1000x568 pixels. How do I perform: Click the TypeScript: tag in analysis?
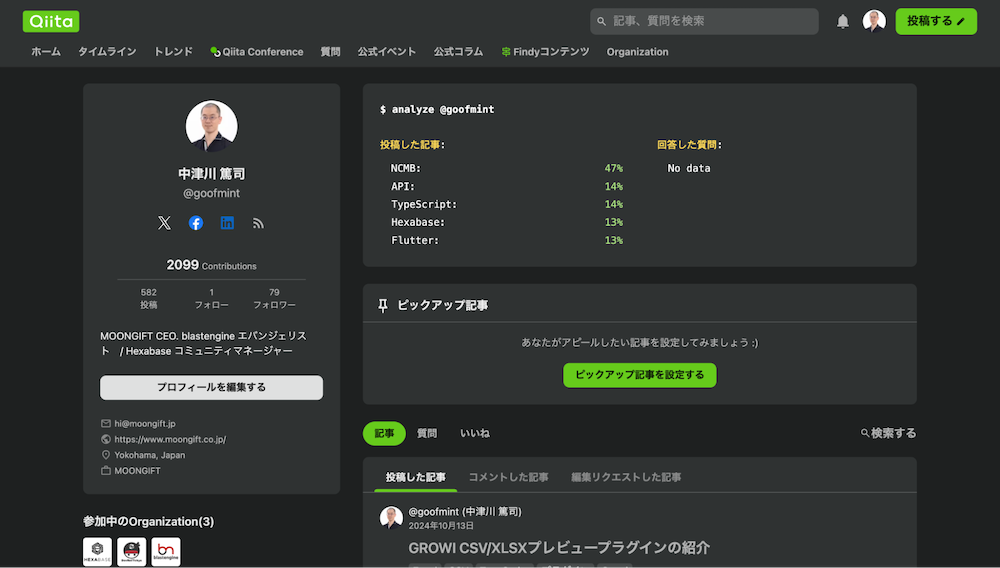[x=423, y=204]
